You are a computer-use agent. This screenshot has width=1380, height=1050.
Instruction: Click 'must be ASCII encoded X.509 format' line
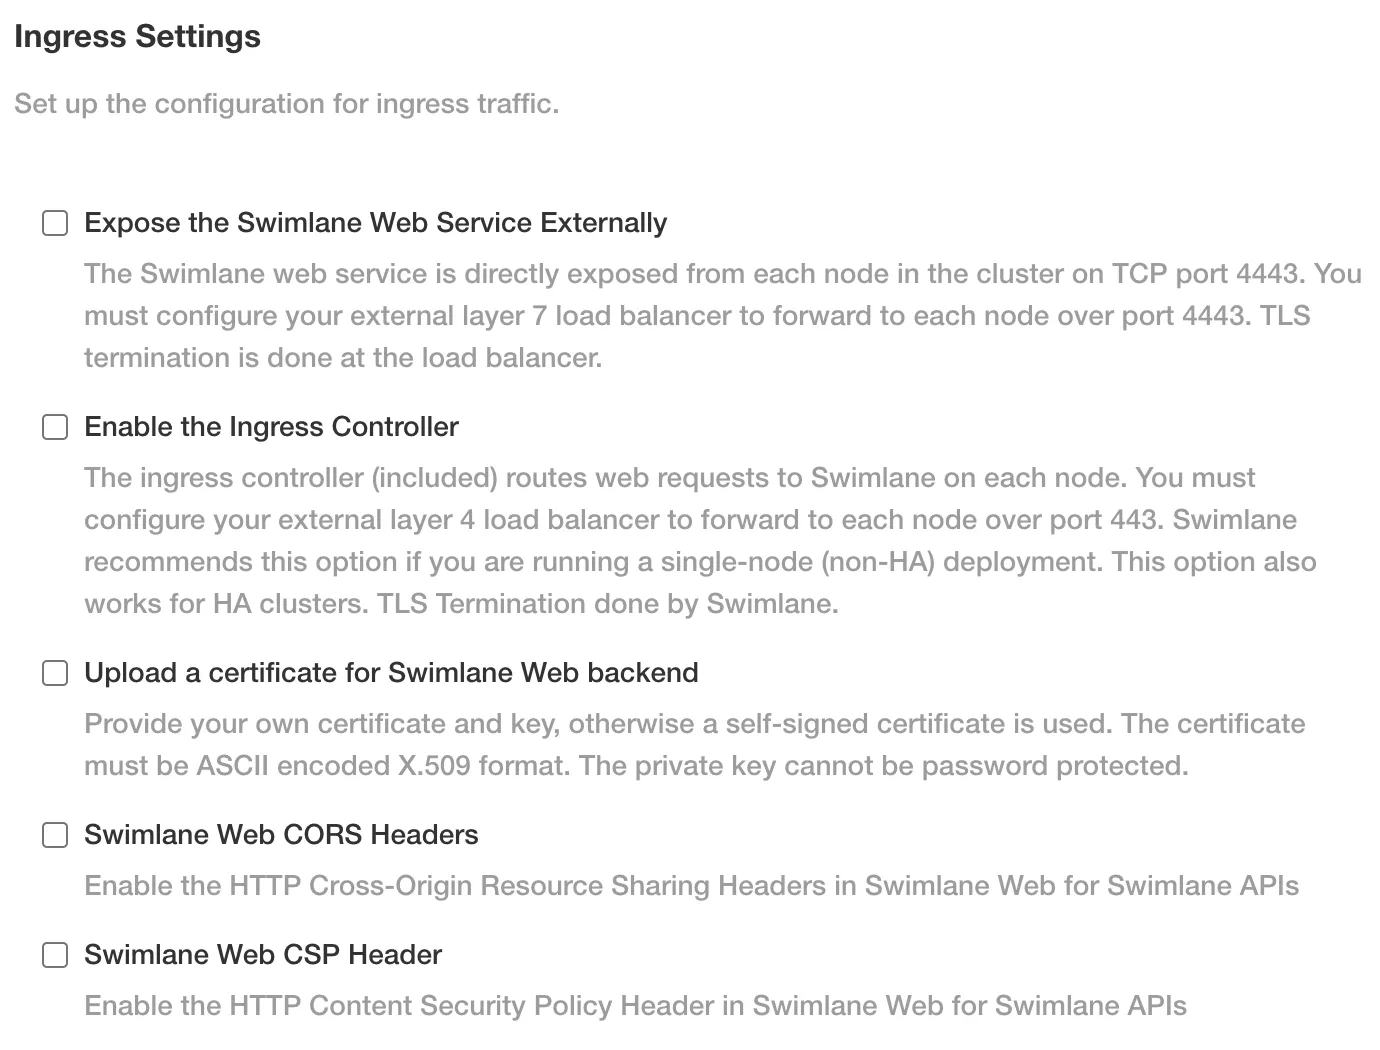(636, 766)
